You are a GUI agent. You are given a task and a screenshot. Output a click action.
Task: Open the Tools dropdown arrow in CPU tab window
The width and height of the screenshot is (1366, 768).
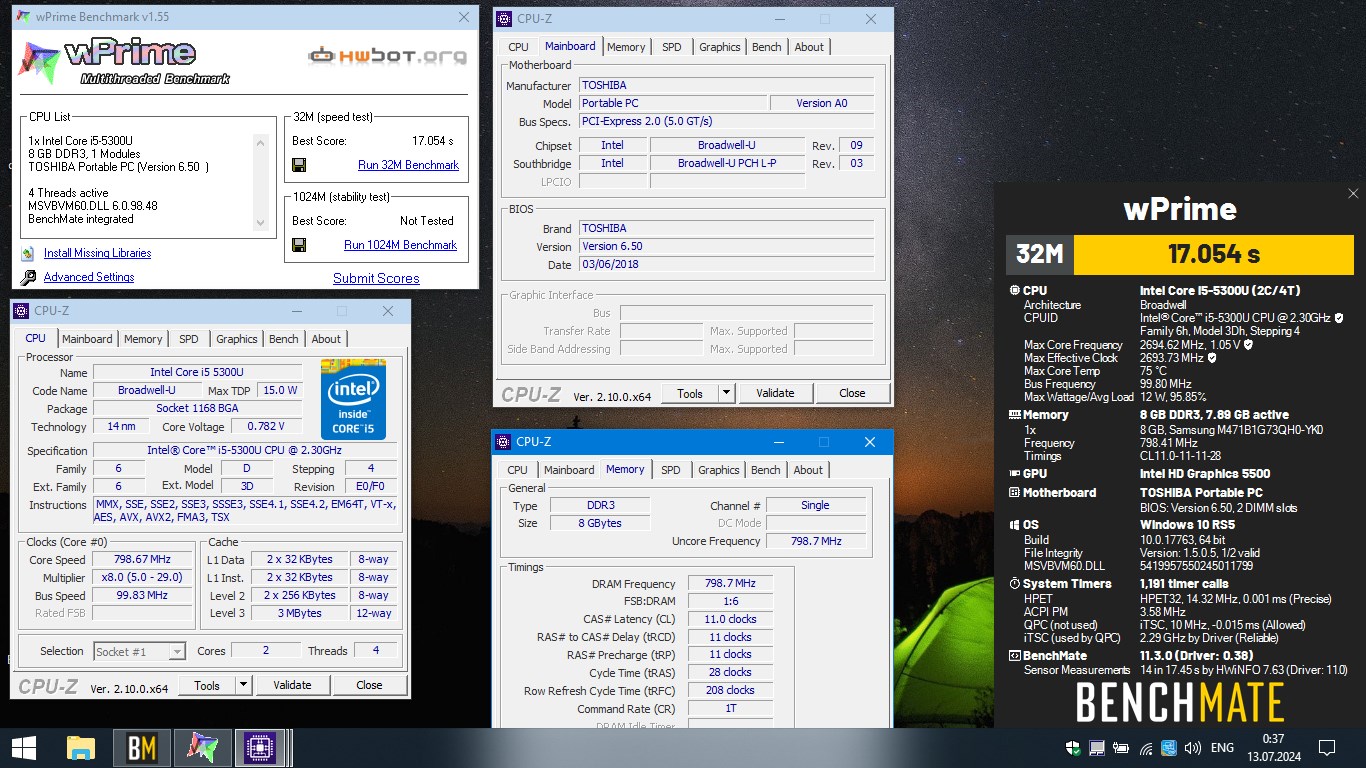tap(243, 685)
